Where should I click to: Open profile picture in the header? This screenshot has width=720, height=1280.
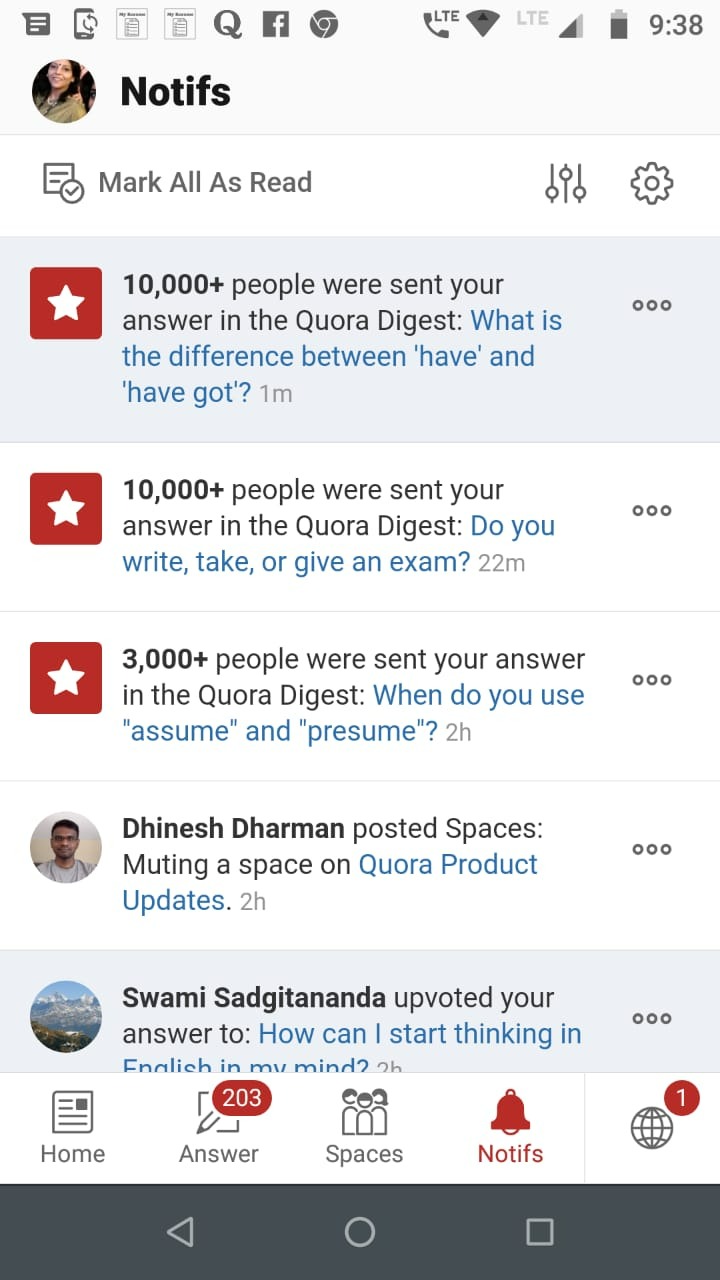(x=64, y=91)
